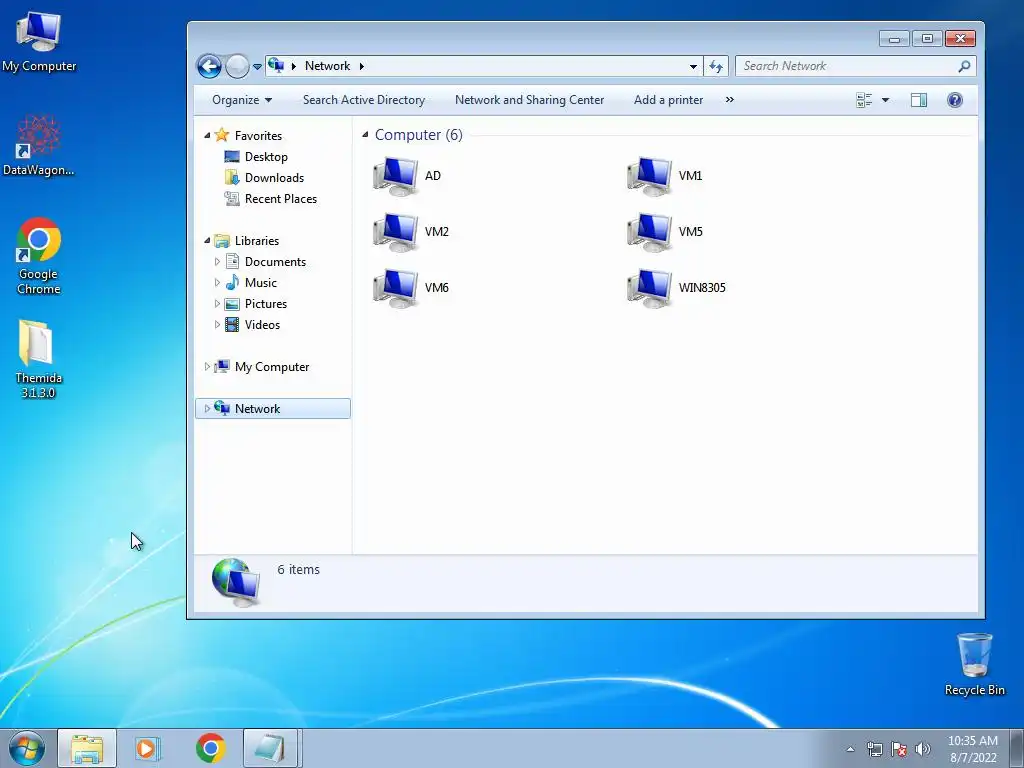Open the AD computer icon

pyautogui.click(x=396, y=176)
